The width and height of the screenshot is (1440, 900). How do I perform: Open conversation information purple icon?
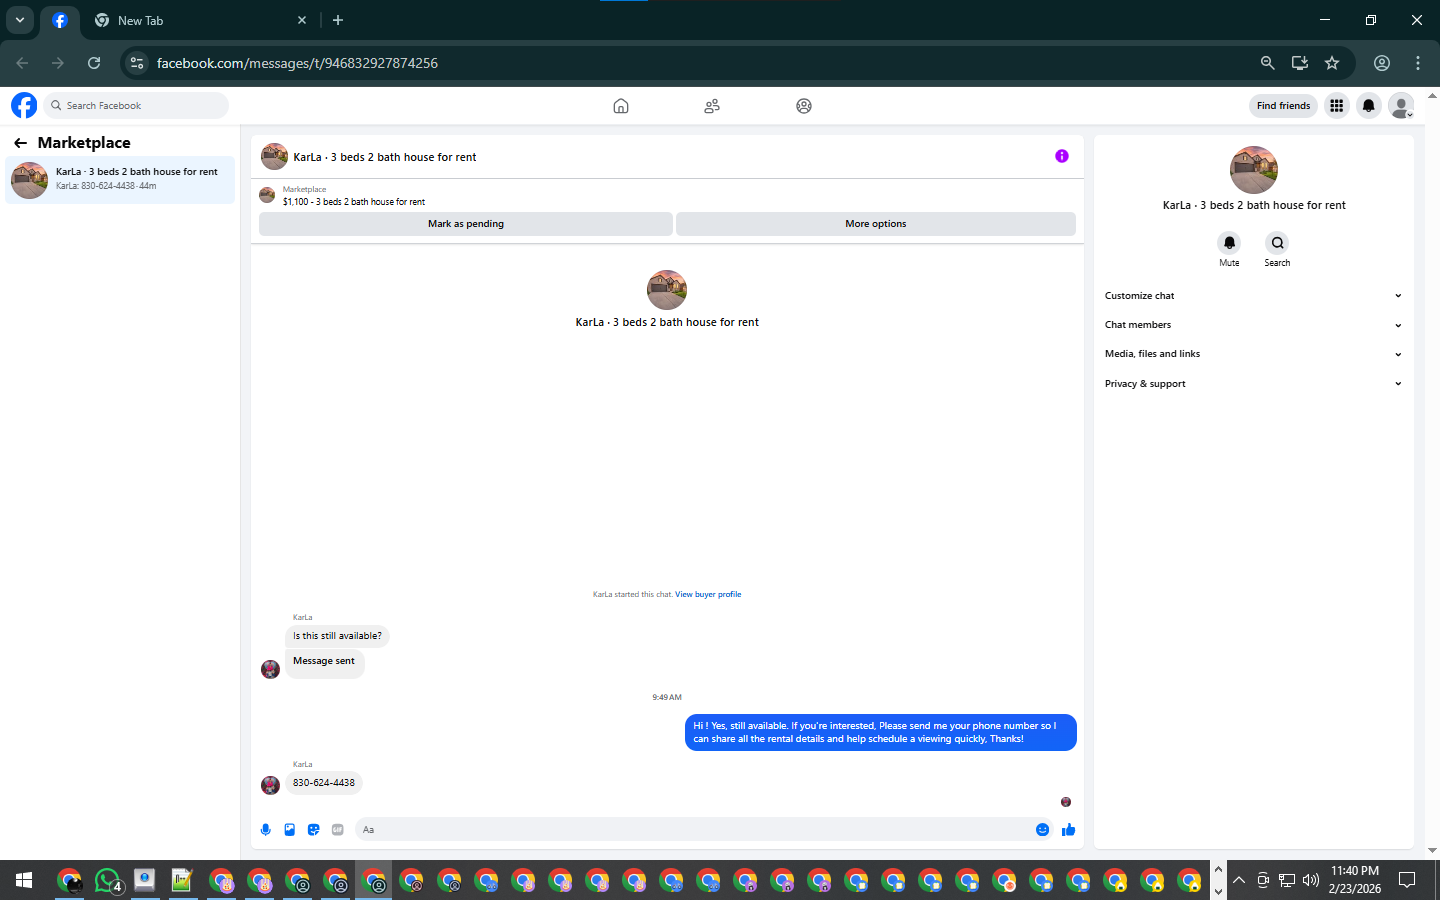coord(1062,156)
